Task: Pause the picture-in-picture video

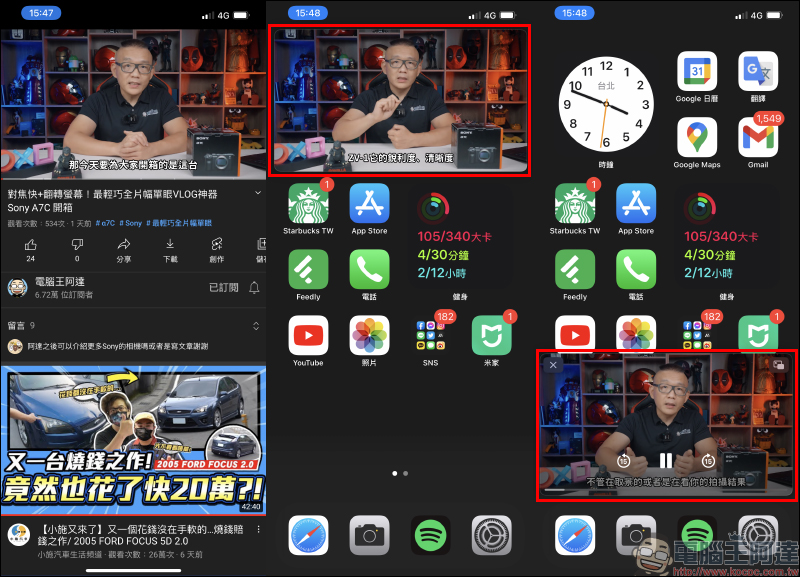Action: click(x=666, y=461)
